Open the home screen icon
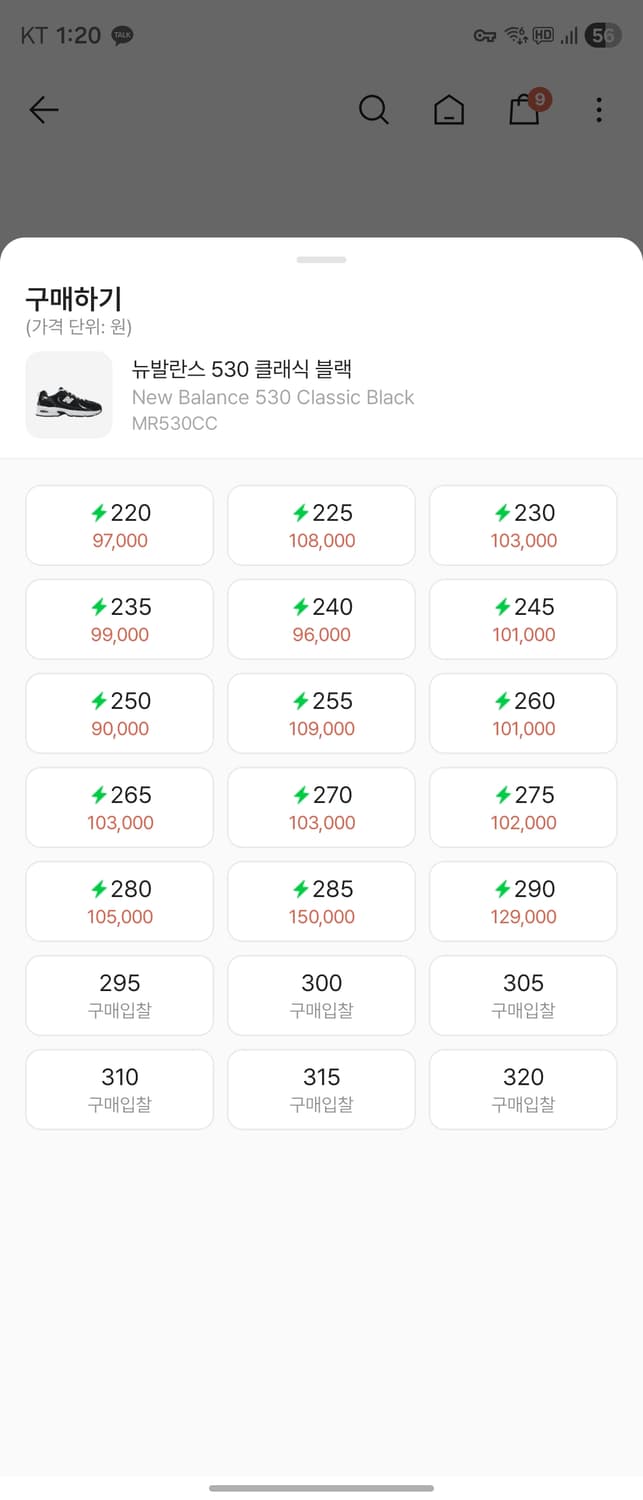This screenshot has width=643, height=1500. 449,110
